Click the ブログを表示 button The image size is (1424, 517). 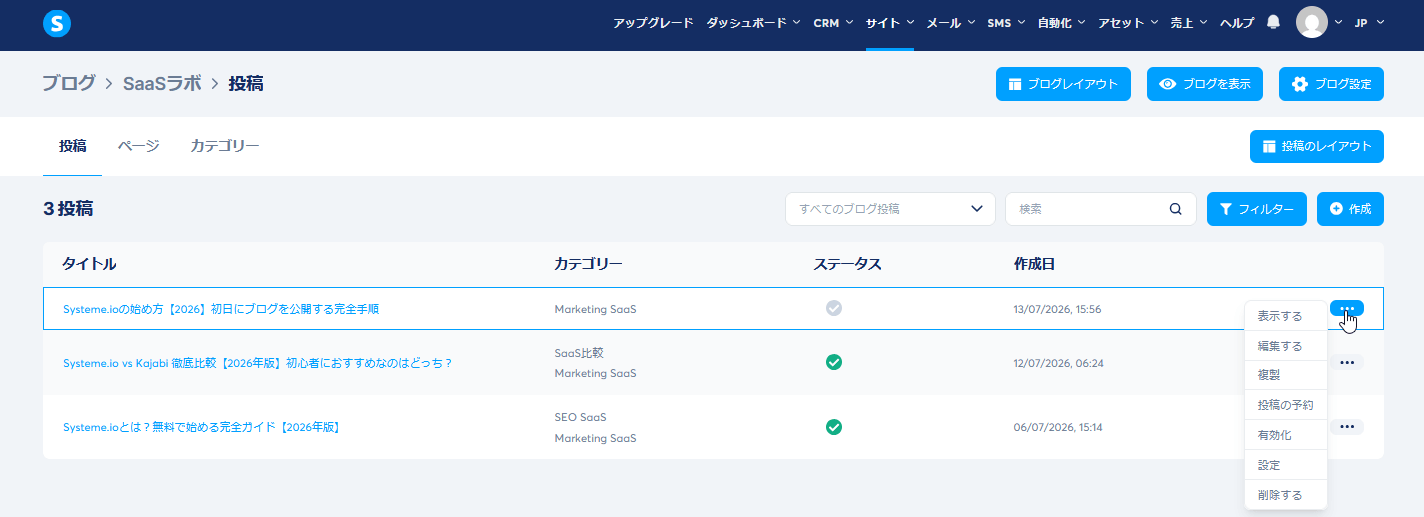1205,84
